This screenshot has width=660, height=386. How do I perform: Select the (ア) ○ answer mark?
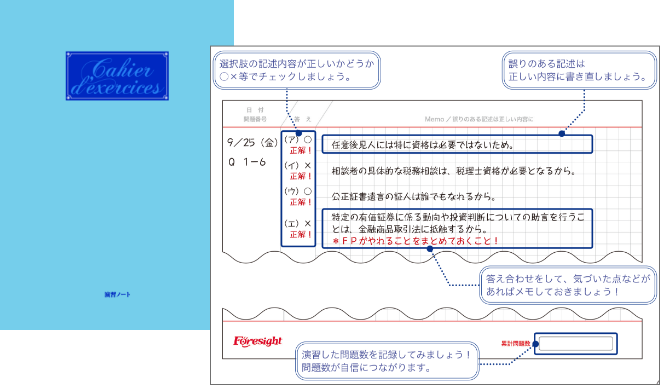(298, 139)
